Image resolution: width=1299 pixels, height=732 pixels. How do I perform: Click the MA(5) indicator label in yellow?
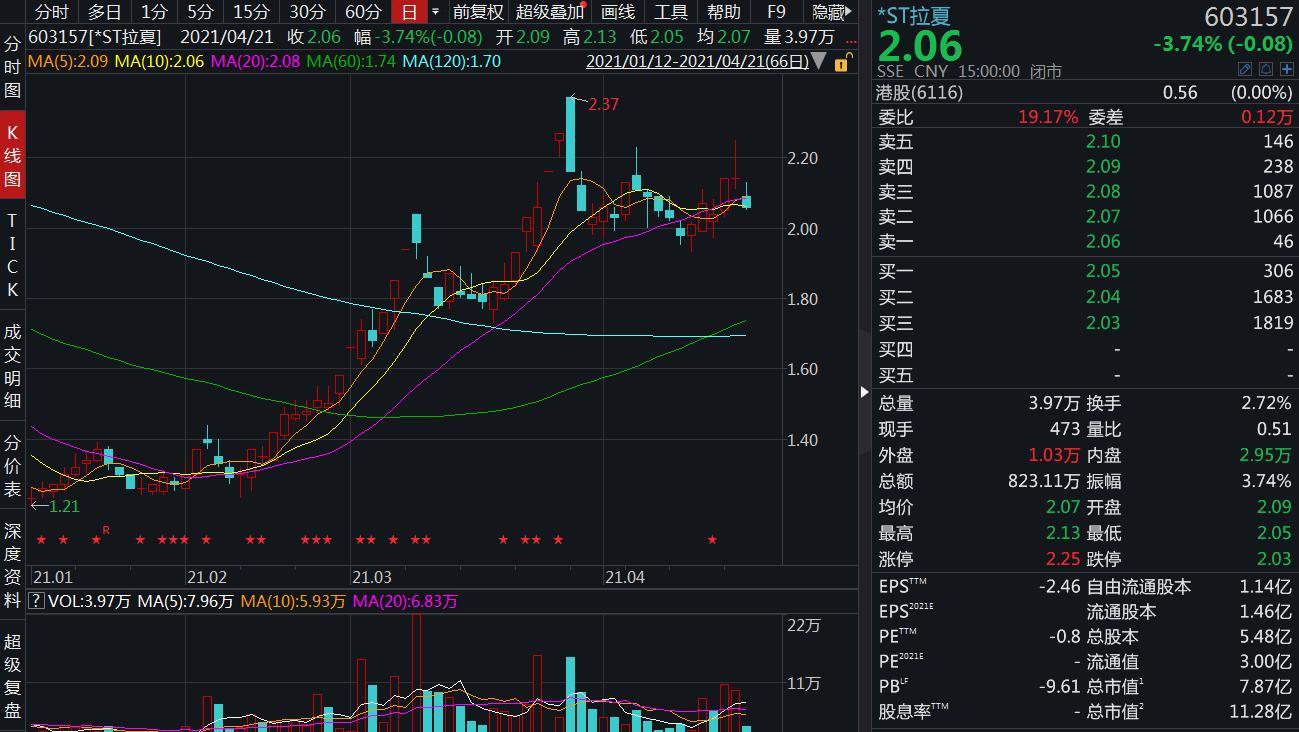(68, 61)
